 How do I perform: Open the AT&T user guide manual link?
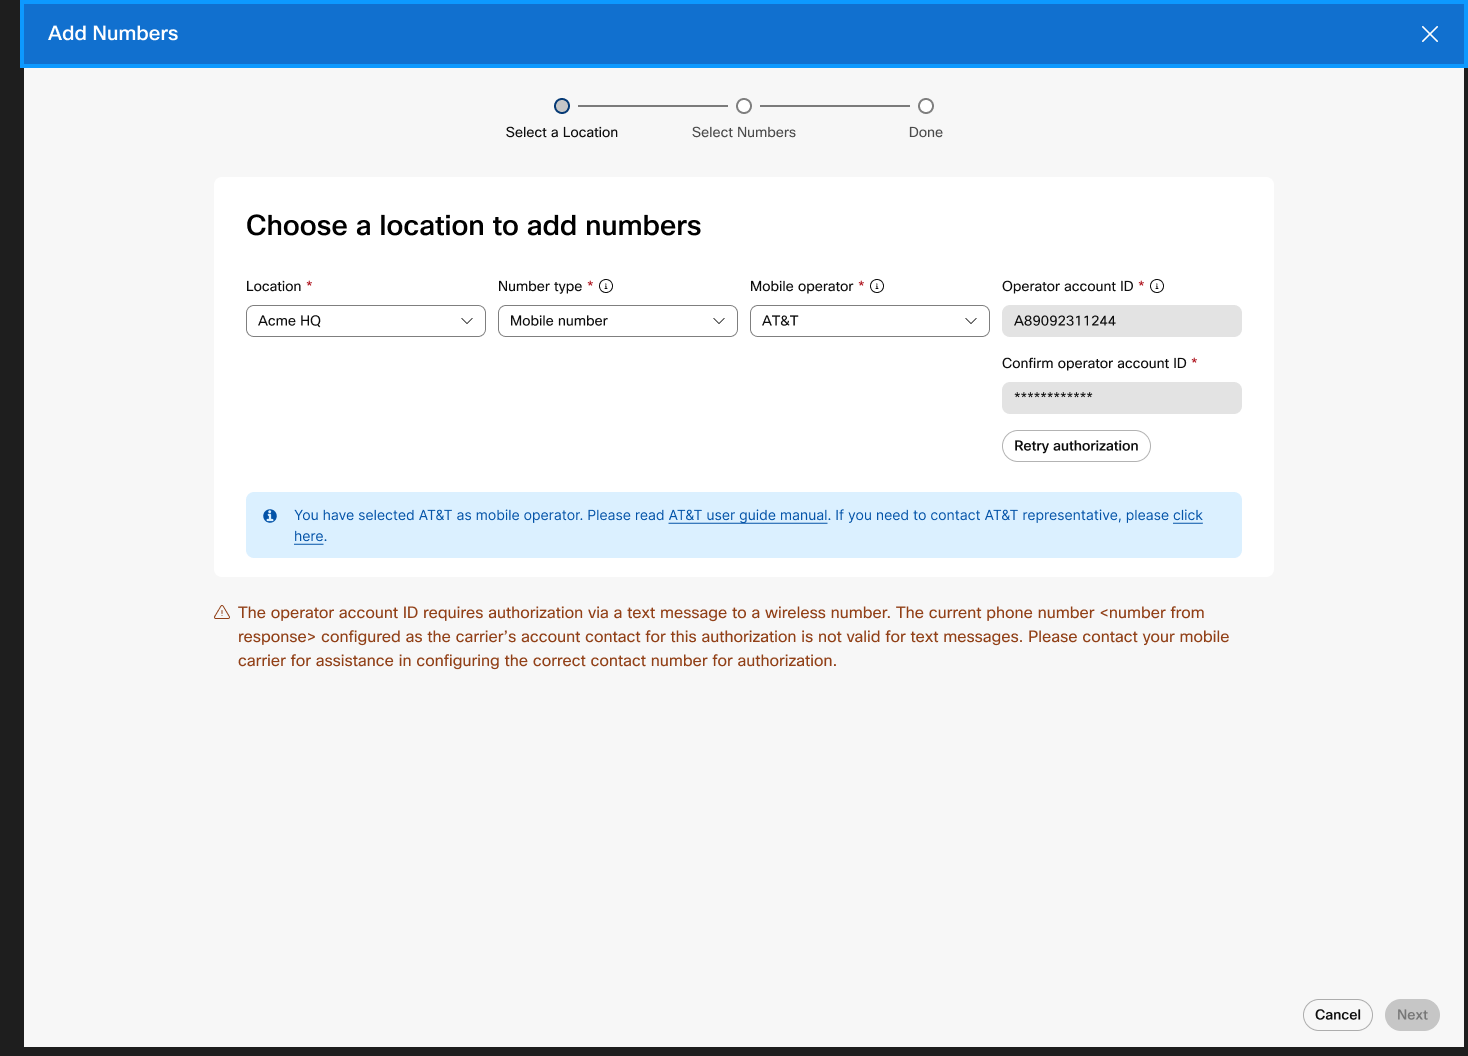point(748,515)
